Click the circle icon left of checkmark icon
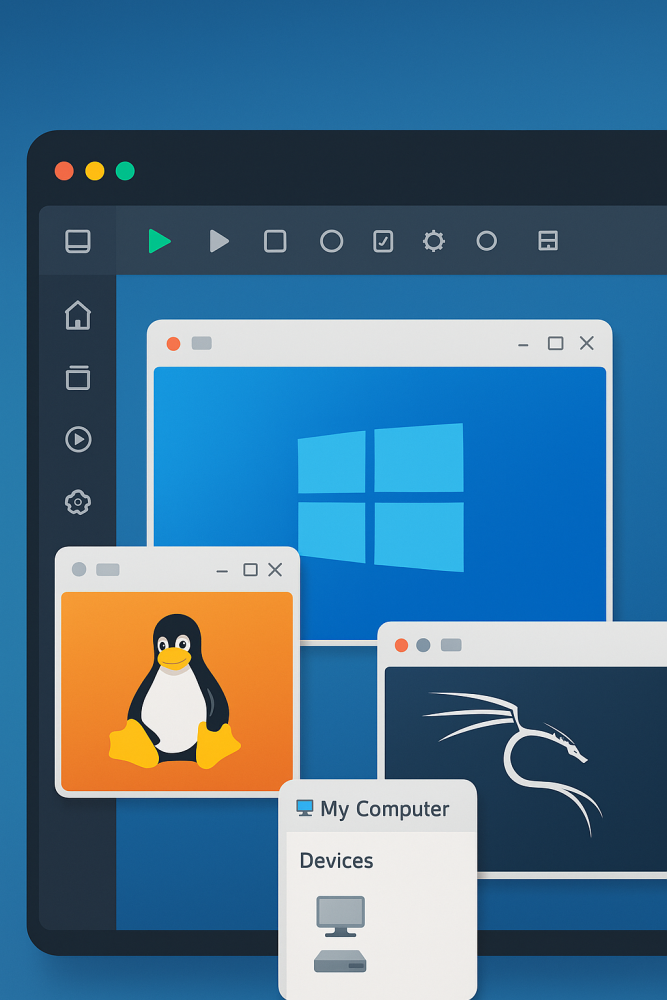The height and width of the screenshot is (1000, 667). (332, 242)
